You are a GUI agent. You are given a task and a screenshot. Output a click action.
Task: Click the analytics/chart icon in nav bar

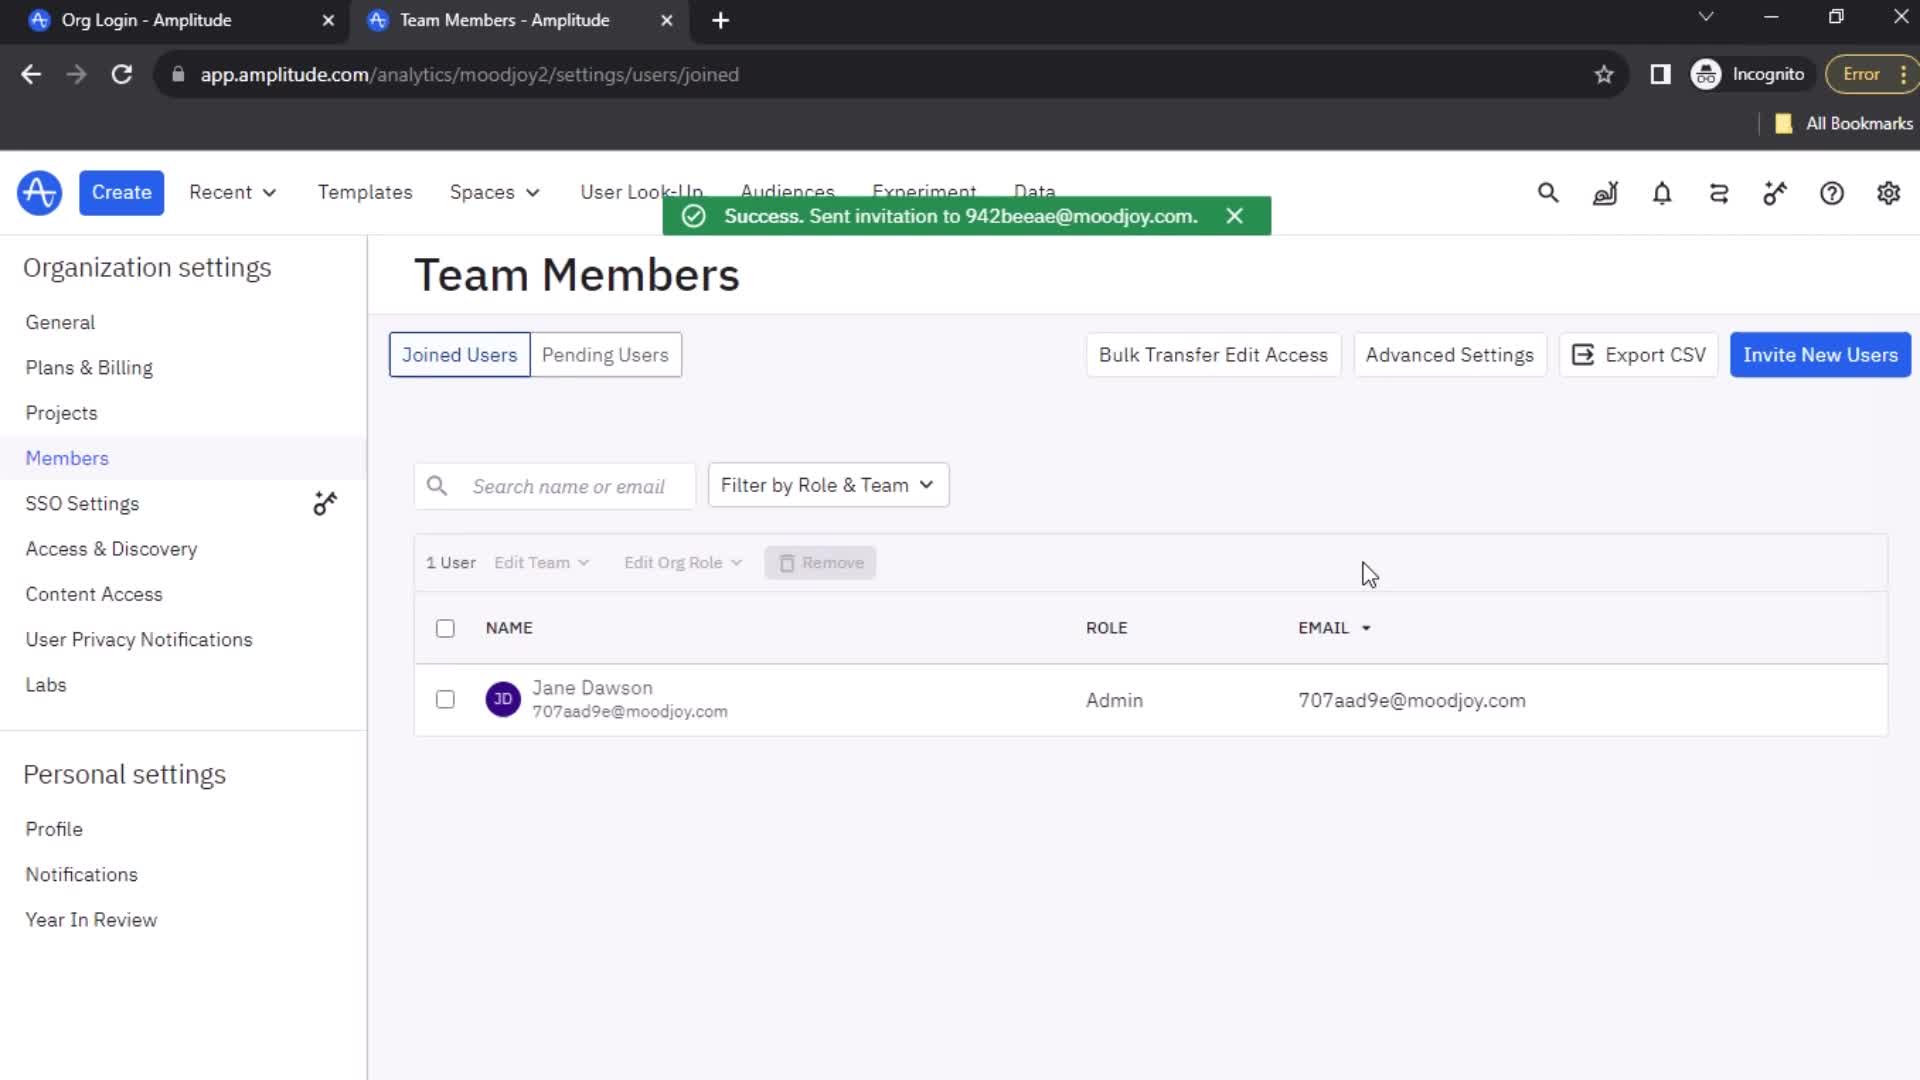pos(1605,194)
